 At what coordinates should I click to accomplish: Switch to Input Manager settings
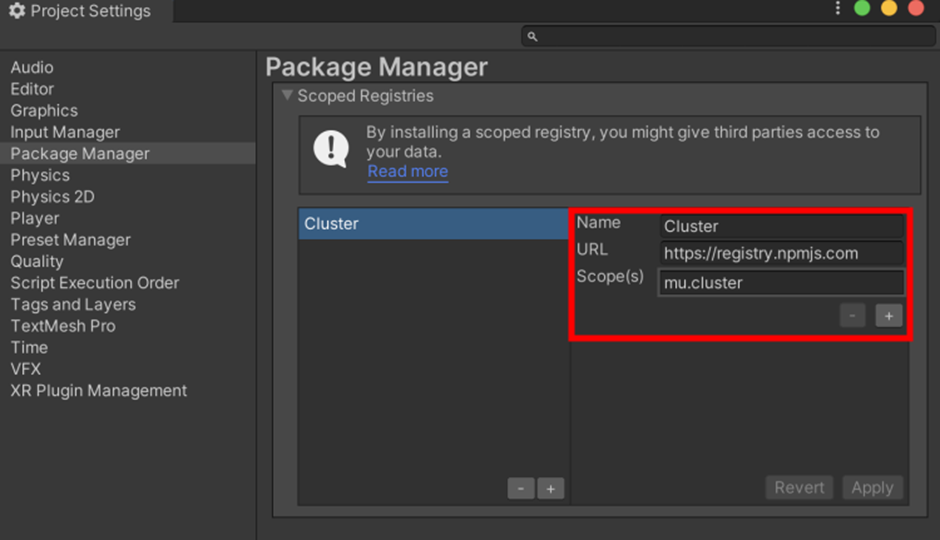(65, 132)
